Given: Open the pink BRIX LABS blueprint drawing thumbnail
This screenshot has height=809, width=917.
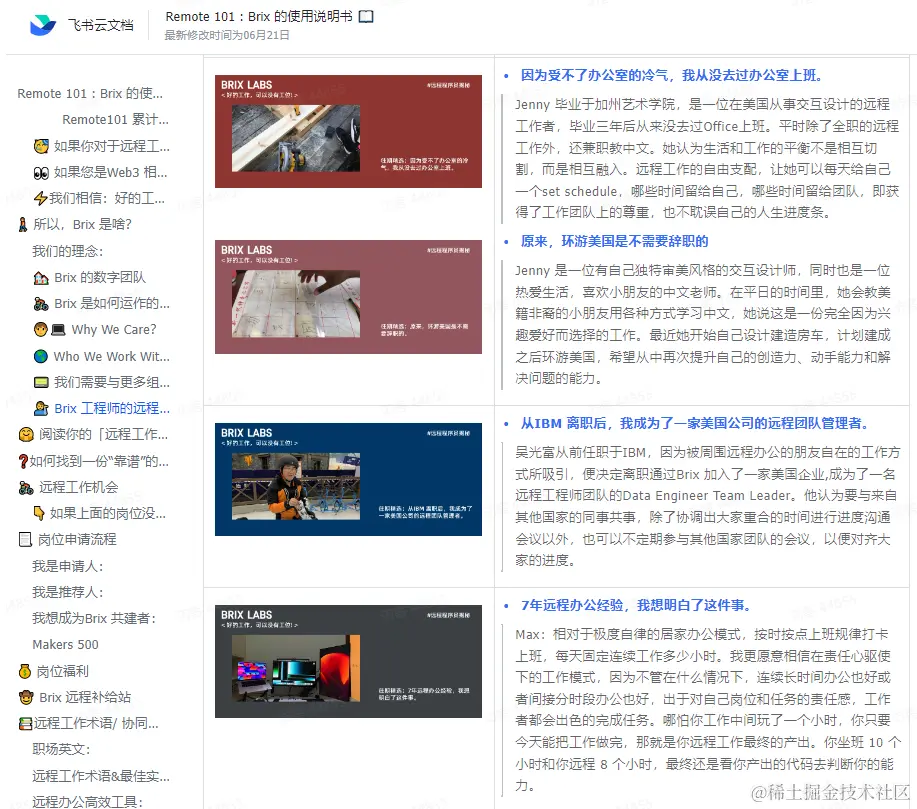Looking at the screenshot, I should point(349,297).
